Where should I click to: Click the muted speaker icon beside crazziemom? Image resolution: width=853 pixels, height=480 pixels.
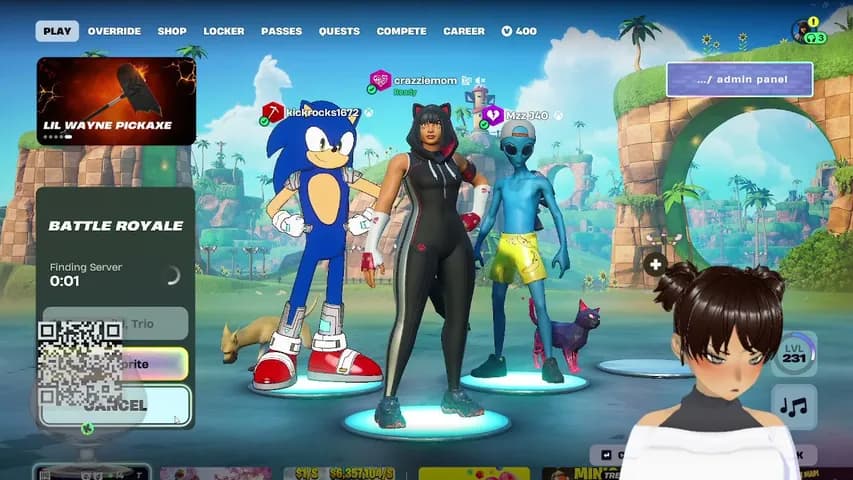click(480, 81)
